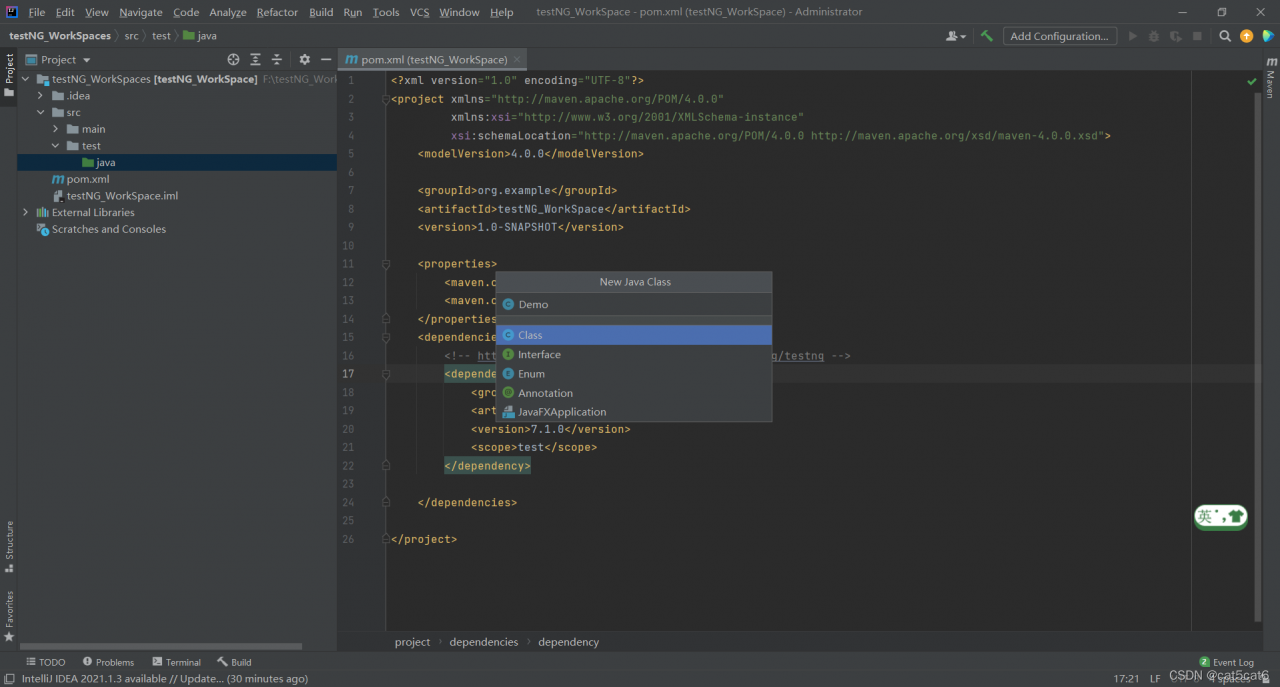Screen dimensions: 1280x687
Task: Open the Navigate menu
Action: coord(141,12)
